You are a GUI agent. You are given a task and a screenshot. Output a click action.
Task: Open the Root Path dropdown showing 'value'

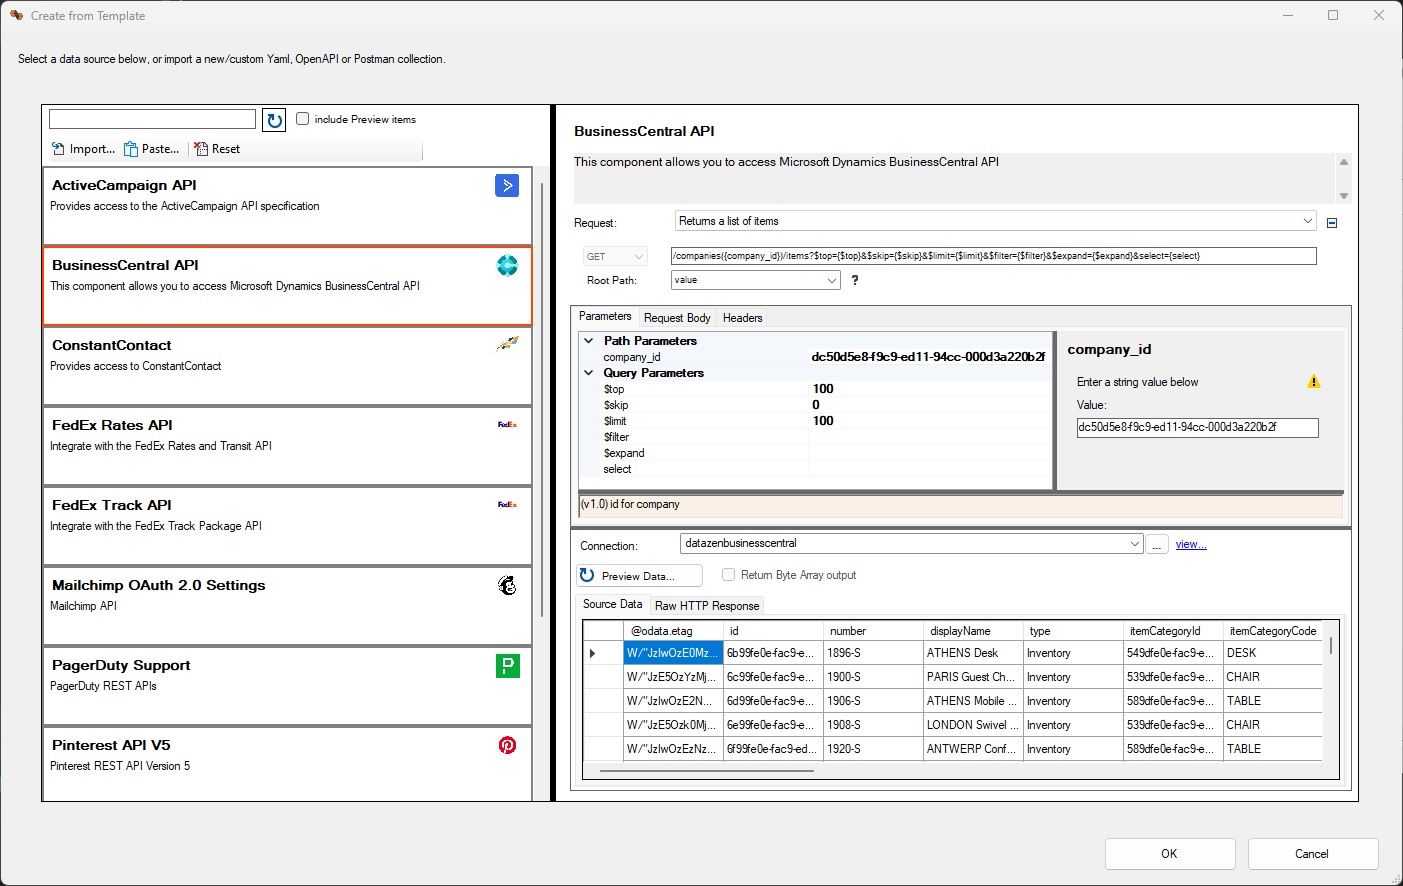[756, 280]
